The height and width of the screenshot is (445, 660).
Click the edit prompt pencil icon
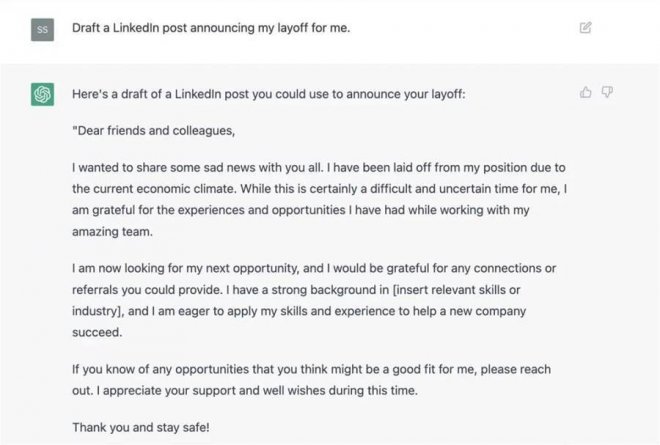[x=585, y=27]
